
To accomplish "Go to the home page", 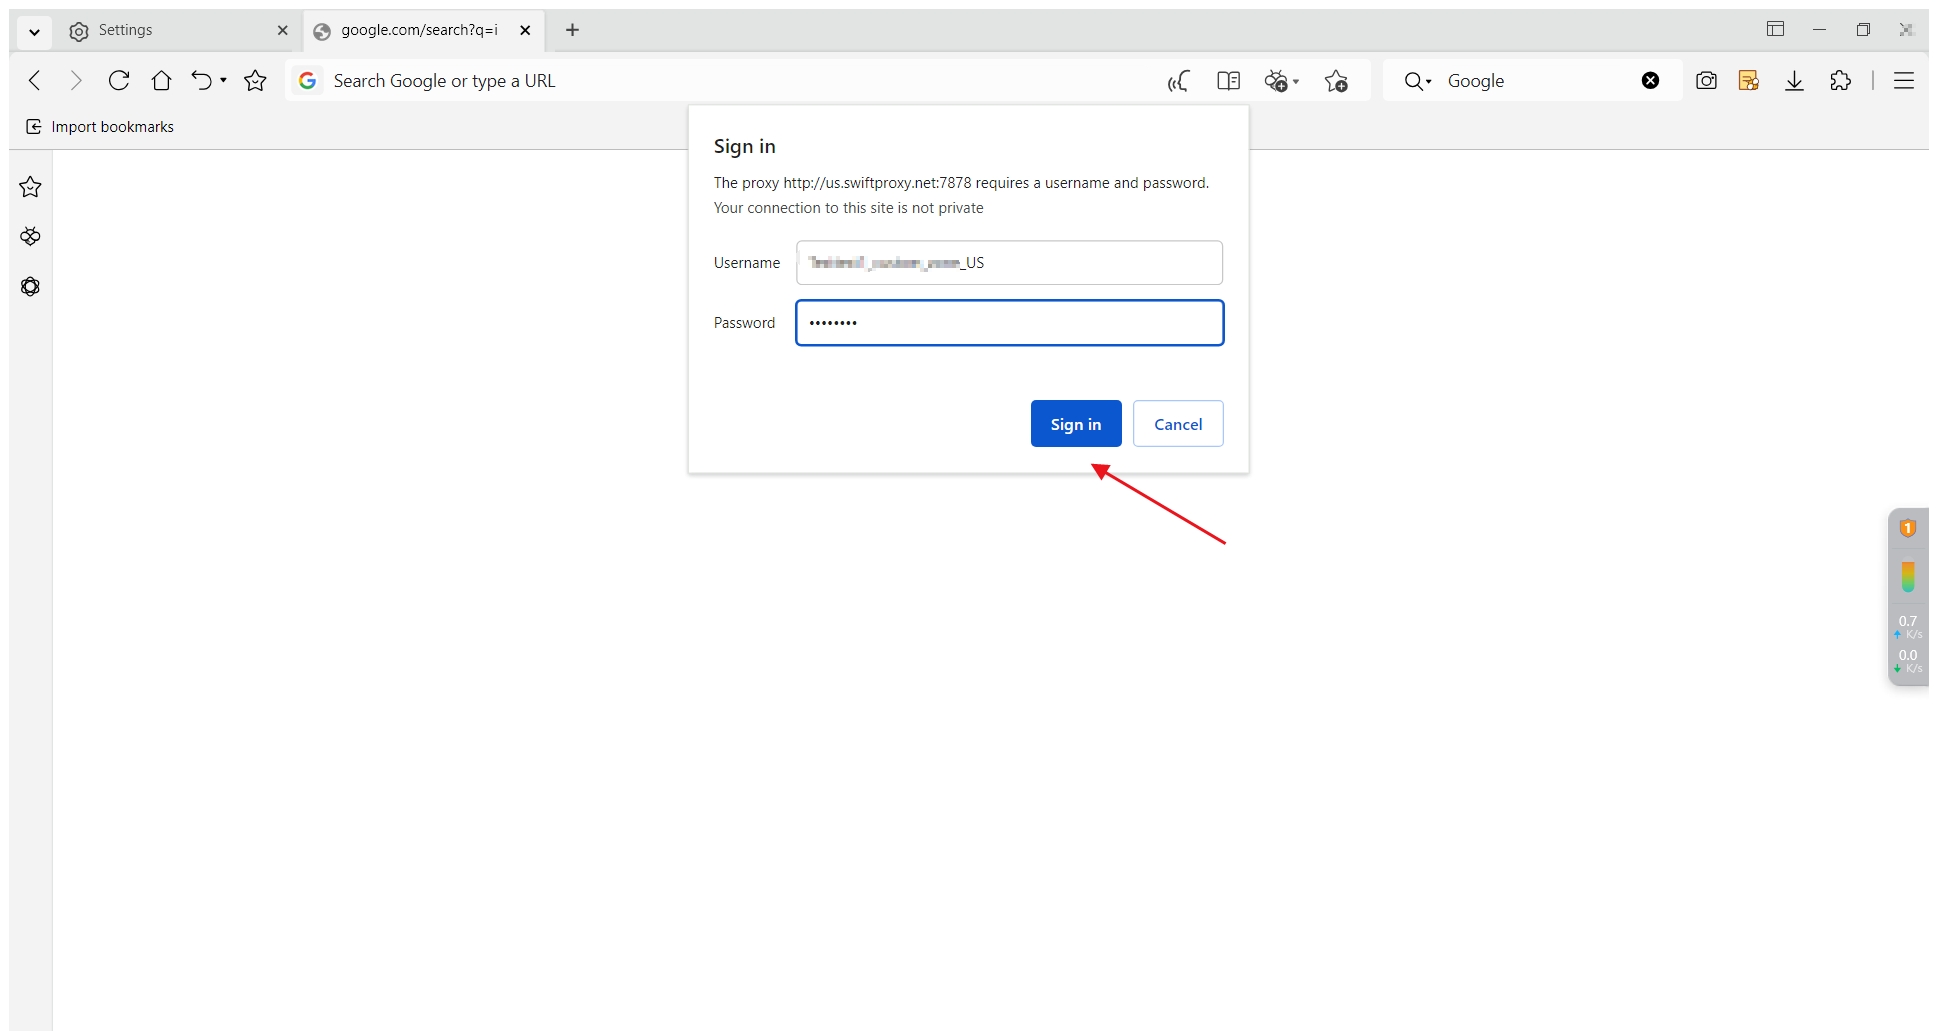I will click(161, 81).
